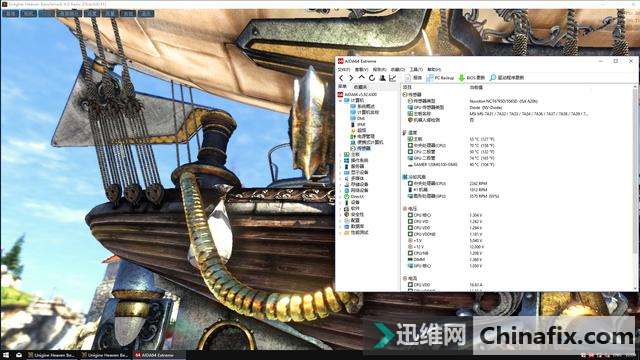Switch to the Favorites tab in the left panel
640x360 pixels.
click(x=360, y=87)
